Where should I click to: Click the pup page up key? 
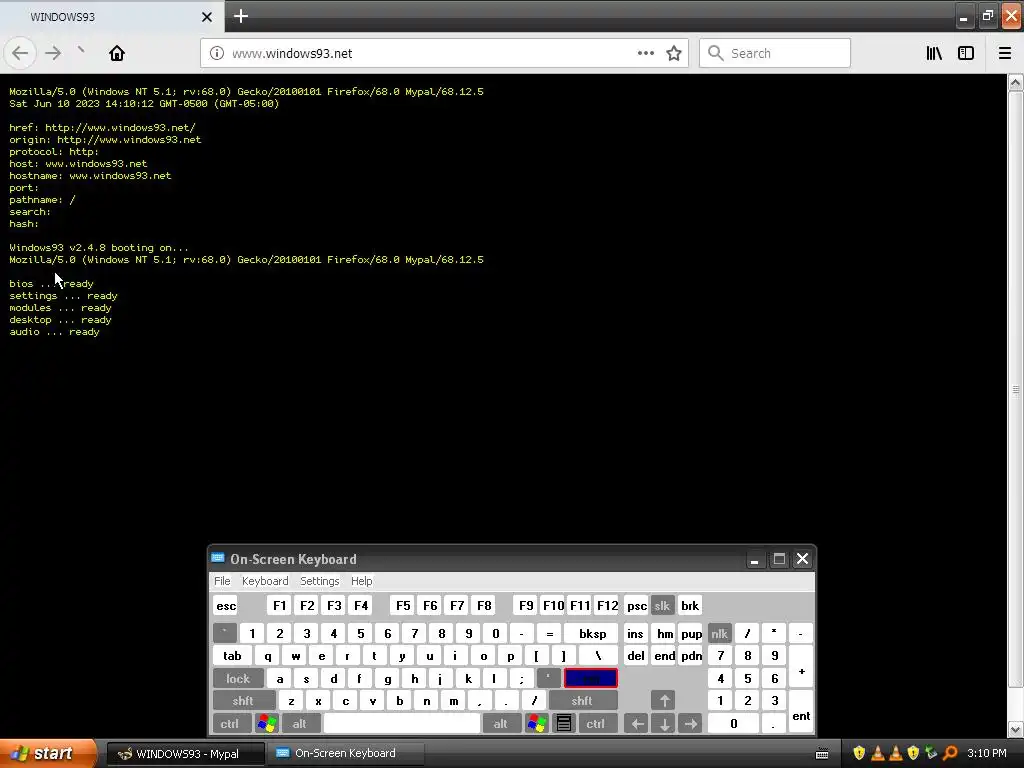click(x=691, y=633)
